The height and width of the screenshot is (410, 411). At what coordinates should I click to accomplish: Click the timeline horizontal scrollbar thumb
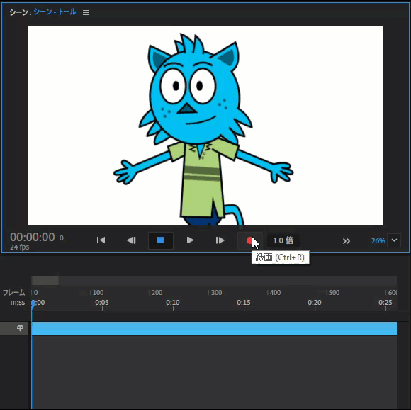click(45, 280)
